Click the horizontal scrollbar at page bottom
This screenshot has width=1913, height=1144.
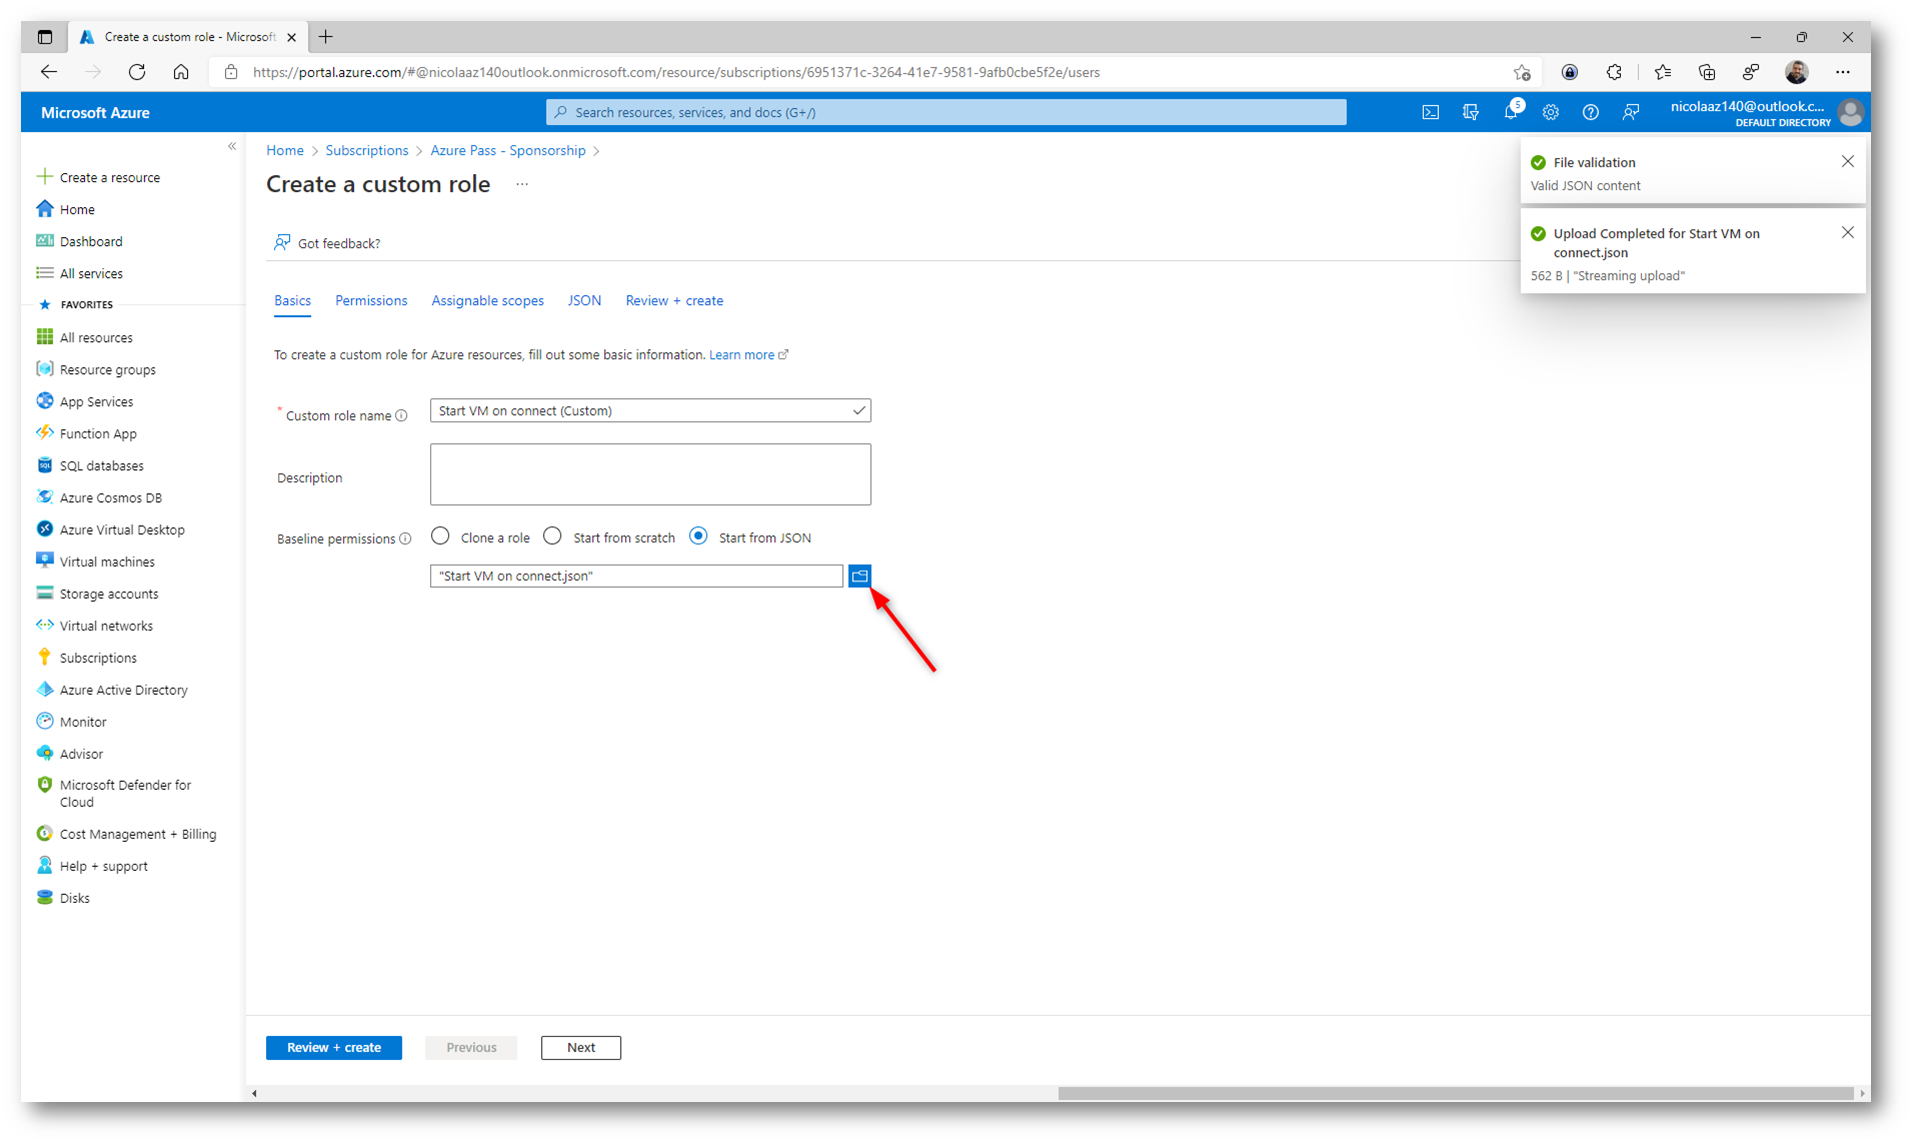coord(1455,1093)
